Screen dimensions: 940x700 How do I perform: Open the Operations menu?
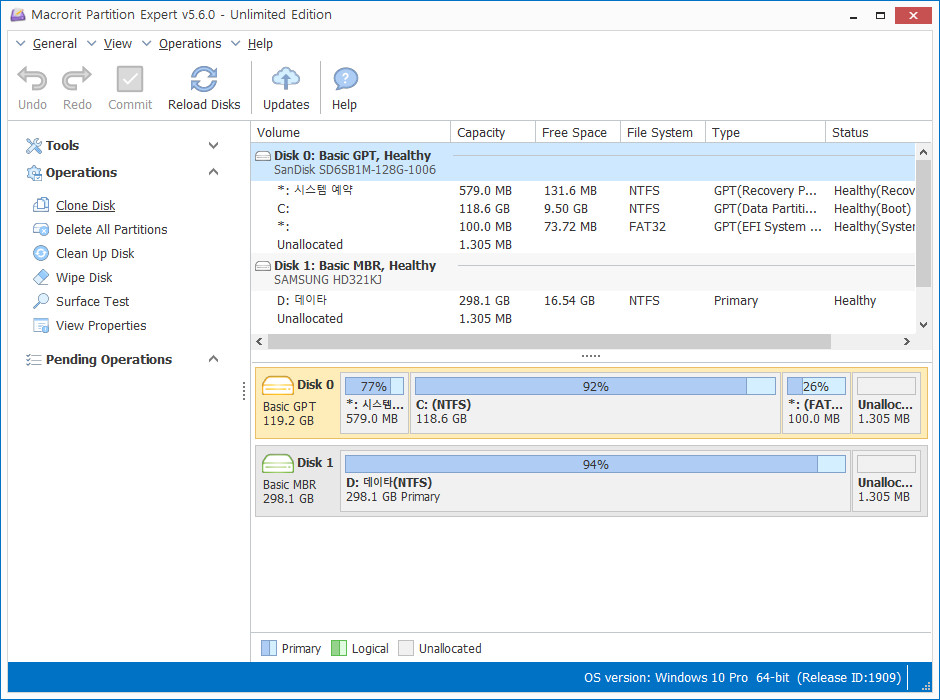[x=190, y=44]
